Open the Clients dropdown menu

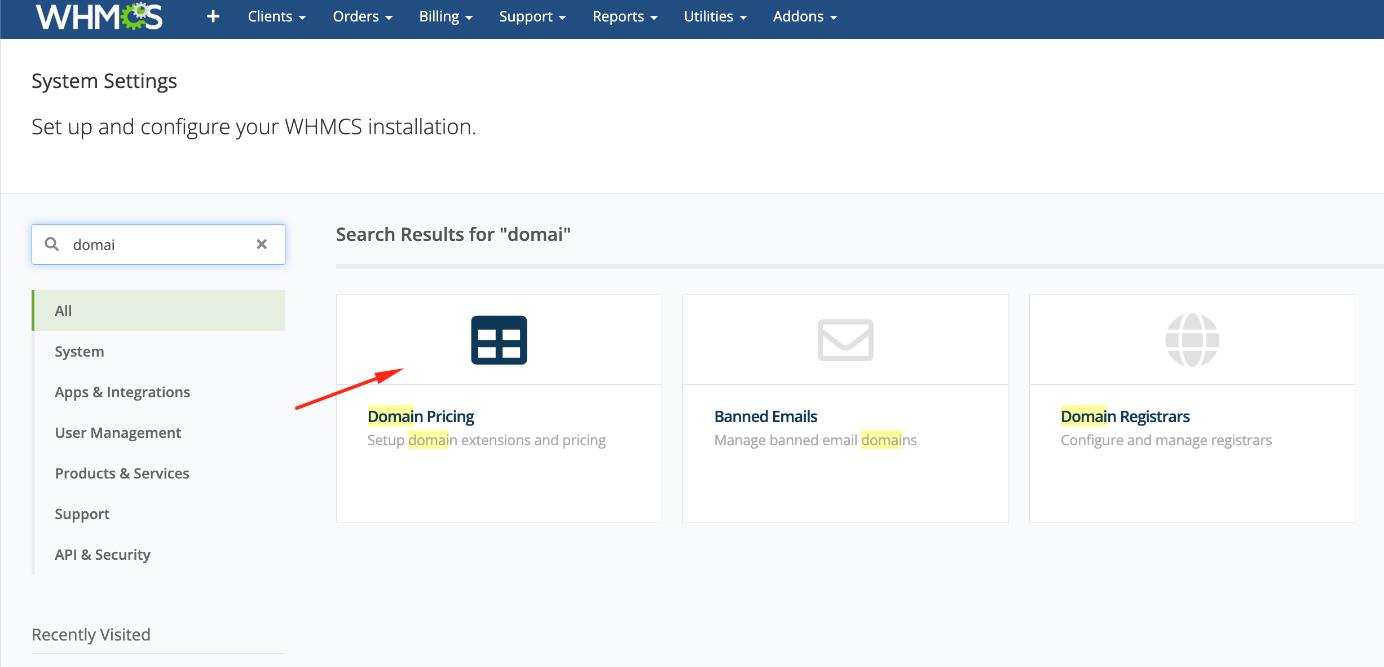pyautogui.click(x=276, y=17)
